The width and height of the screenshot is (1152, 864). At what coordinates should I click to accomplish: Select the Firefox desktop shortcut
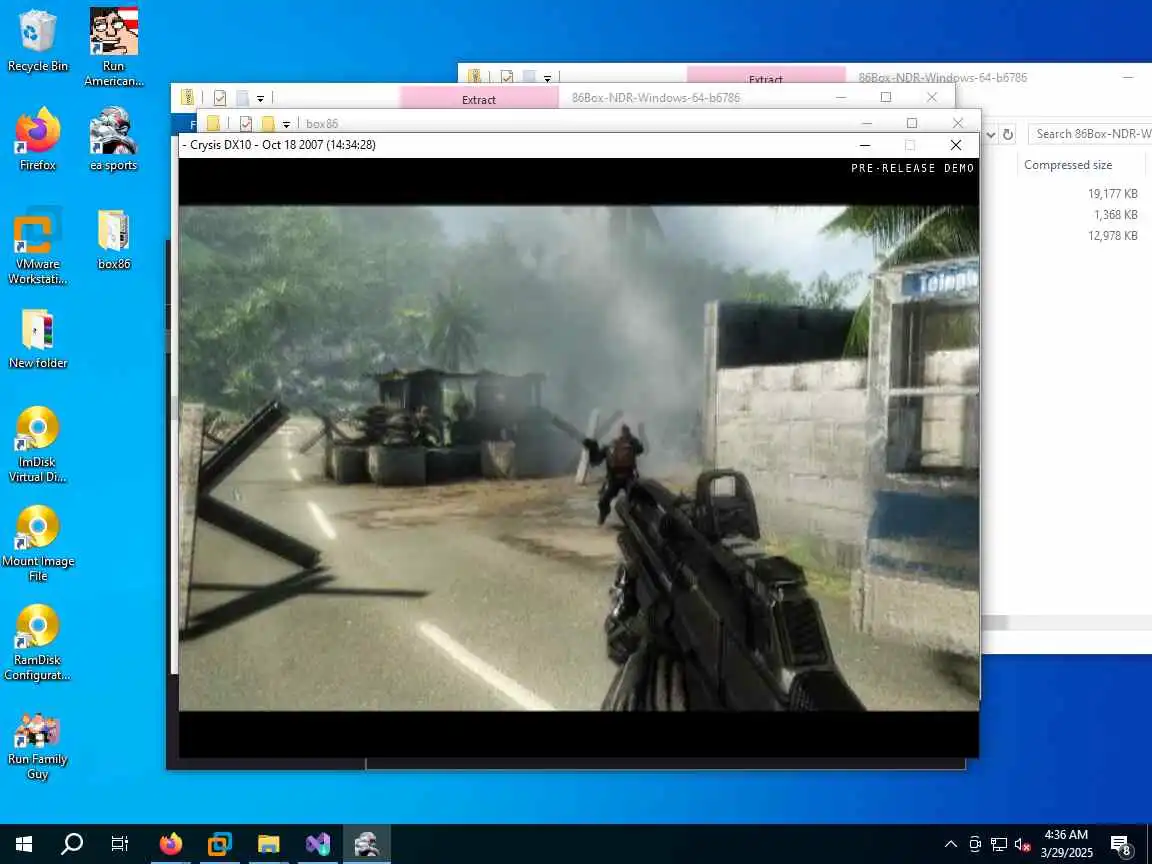(37, 139)
